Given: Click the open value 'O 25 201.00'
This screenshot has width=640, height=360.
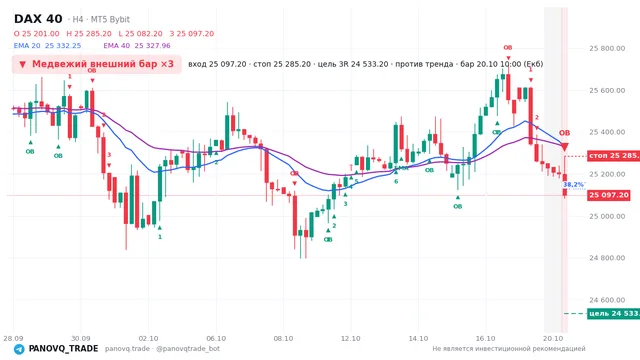Looking at the screenshot, I should point(36,33).
